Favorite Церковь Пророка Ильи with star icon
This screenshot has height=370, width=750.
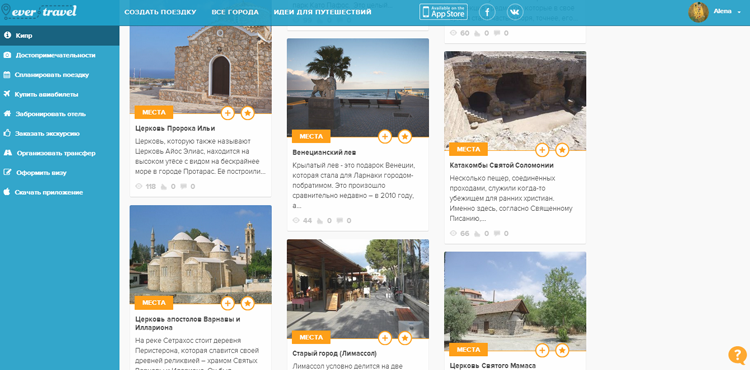point(247,113)
